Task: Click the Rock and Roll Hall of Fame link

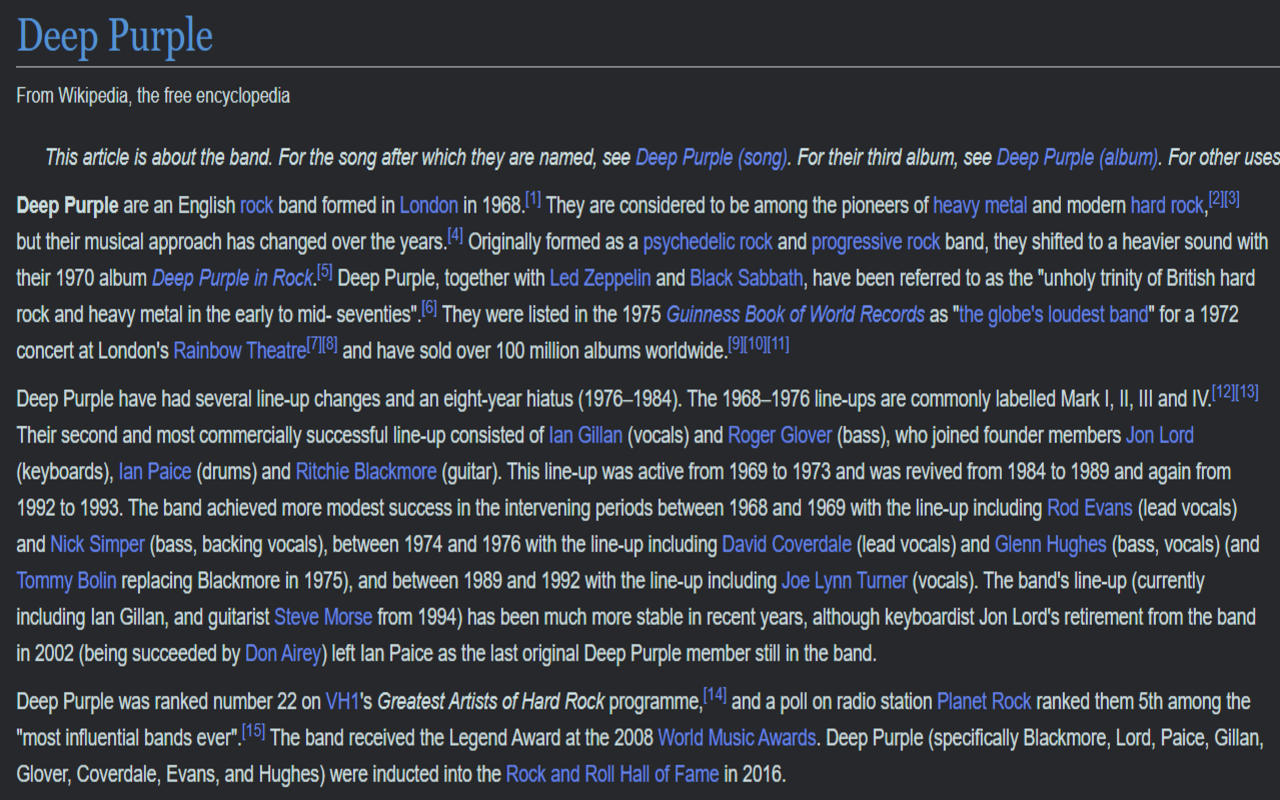Action: (x=613, y=773)
